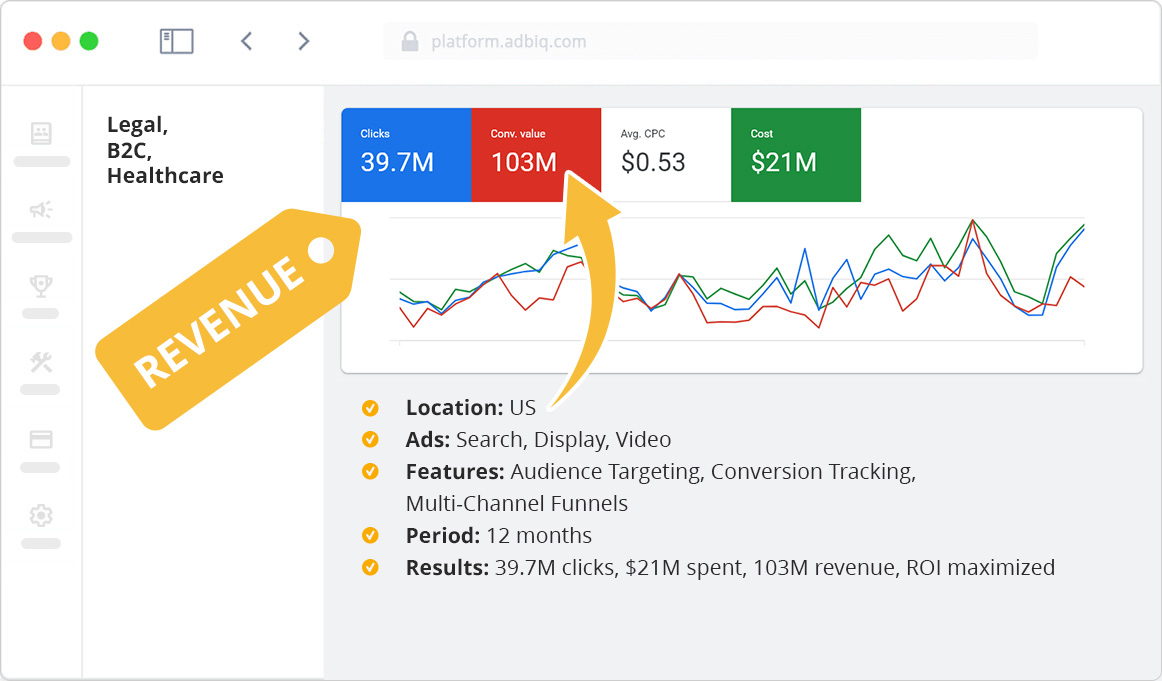The width and height of the screenshot is (1162, 681).
Task: Click the Legal, B2C, Healthcare heading
Action: coord(165,150)
